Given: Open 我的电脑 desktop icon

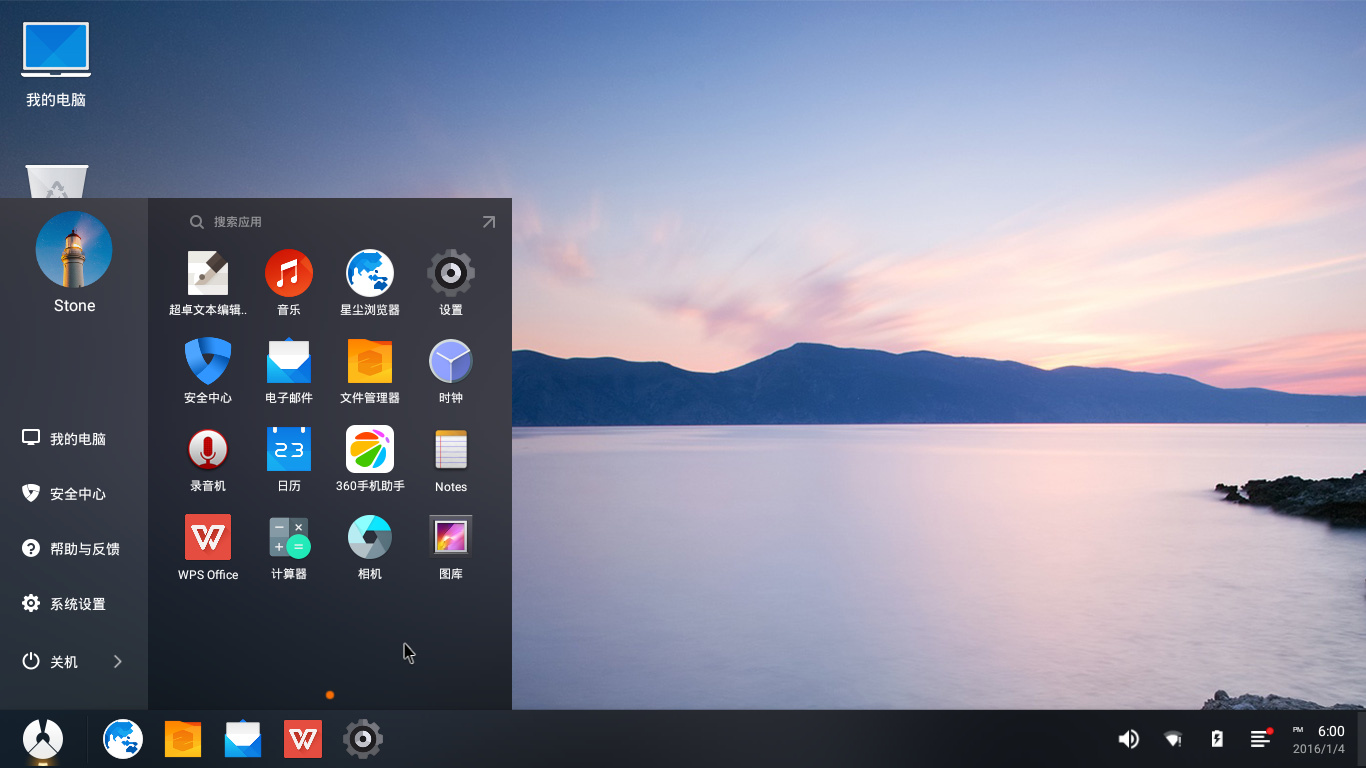Looking at the screenshot, I should point(56,64).
